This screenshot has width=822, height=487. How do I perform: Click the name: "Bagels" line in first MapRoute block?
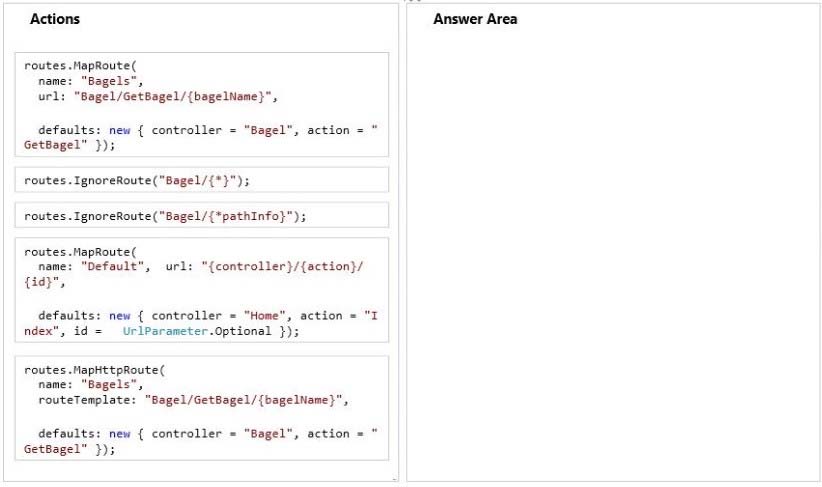click(x=91, y=81)
